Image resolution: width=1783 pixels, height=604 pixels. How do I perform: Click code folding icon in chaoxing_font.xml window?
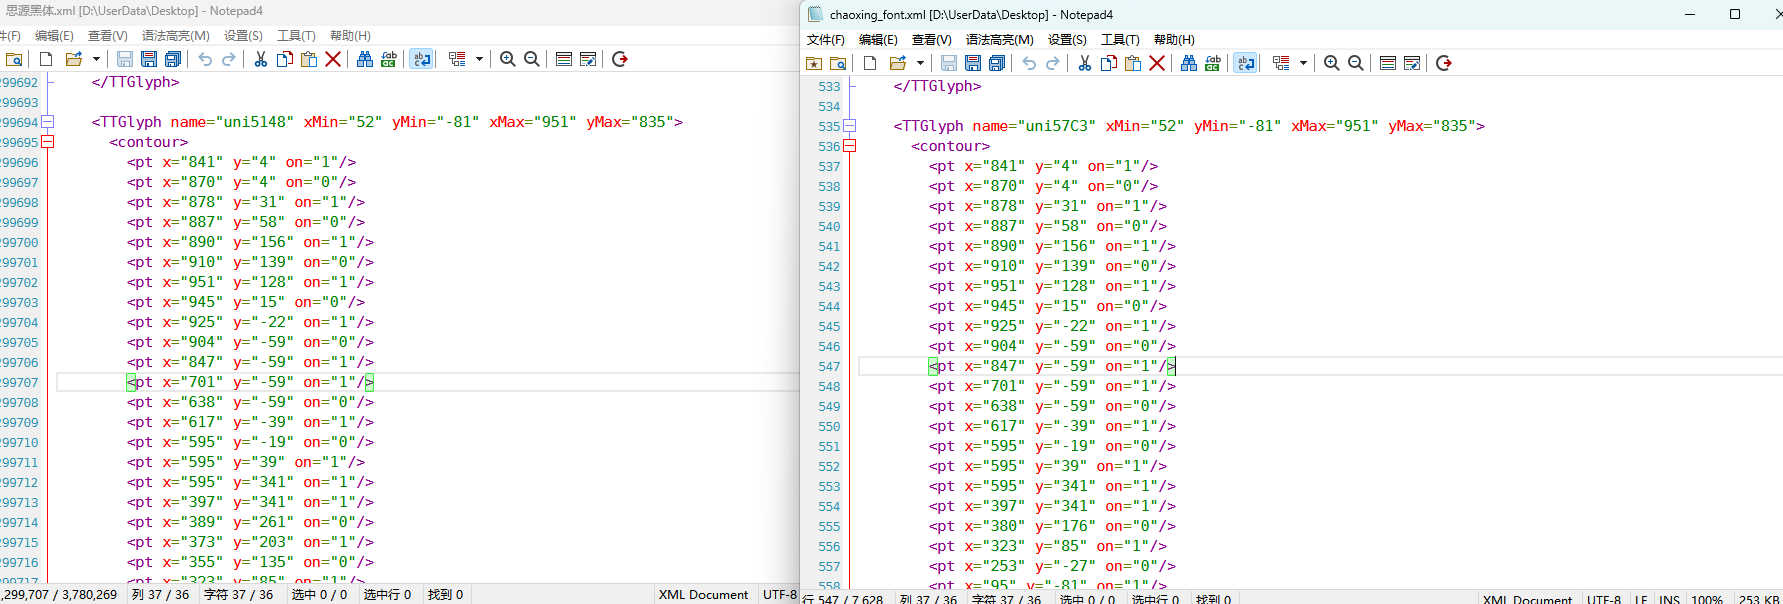pyautogui.click(x=1281, y=63)
